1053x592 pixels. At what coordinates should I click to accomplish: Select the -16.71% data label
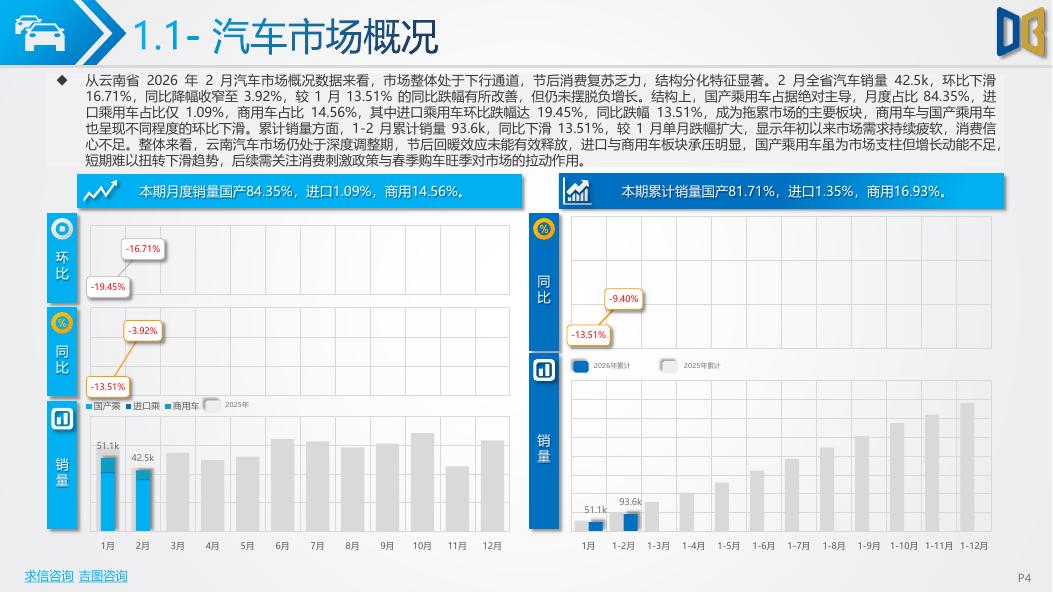143,249
